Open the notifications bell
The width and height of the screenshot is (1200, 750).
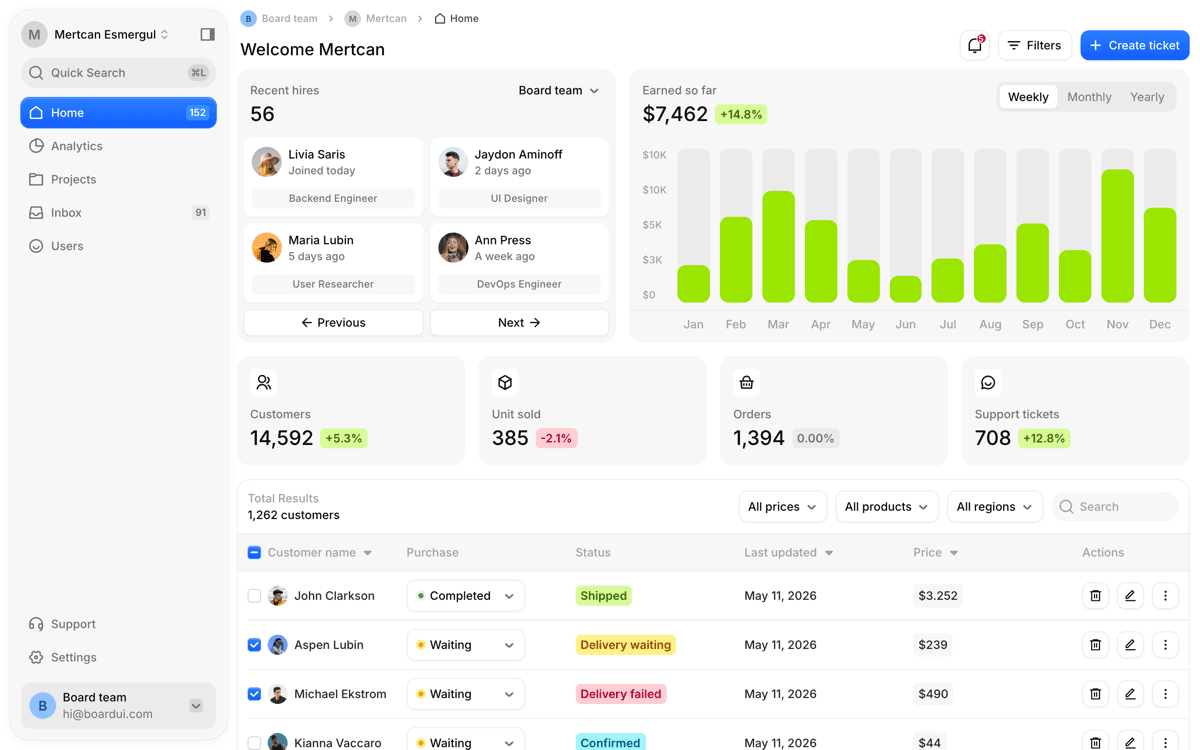point(975,45)
